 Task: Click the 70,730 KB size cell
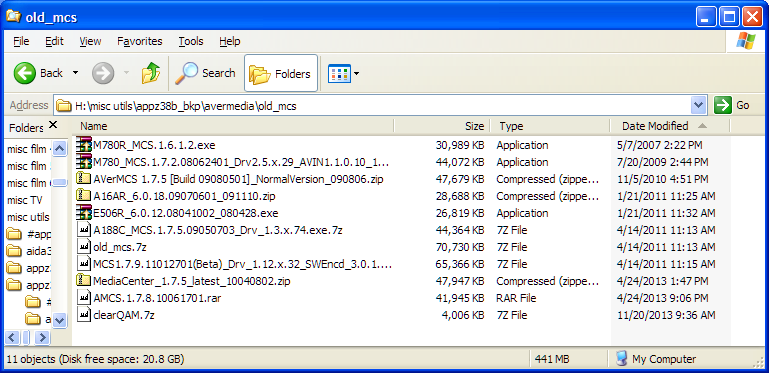460,247
